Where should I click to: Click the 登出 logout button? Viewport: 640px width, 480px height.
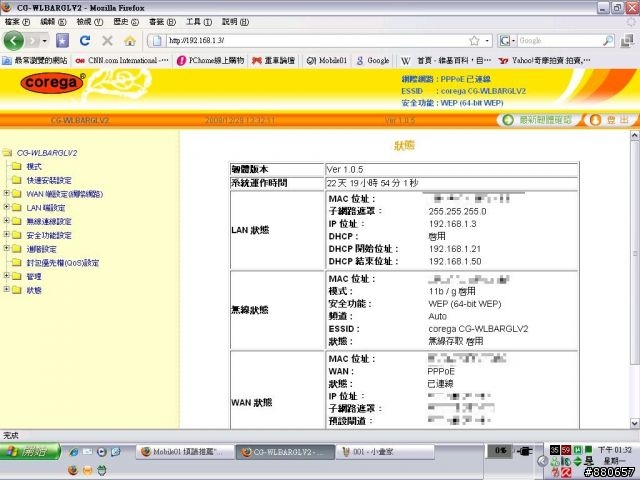click(611, 120)
